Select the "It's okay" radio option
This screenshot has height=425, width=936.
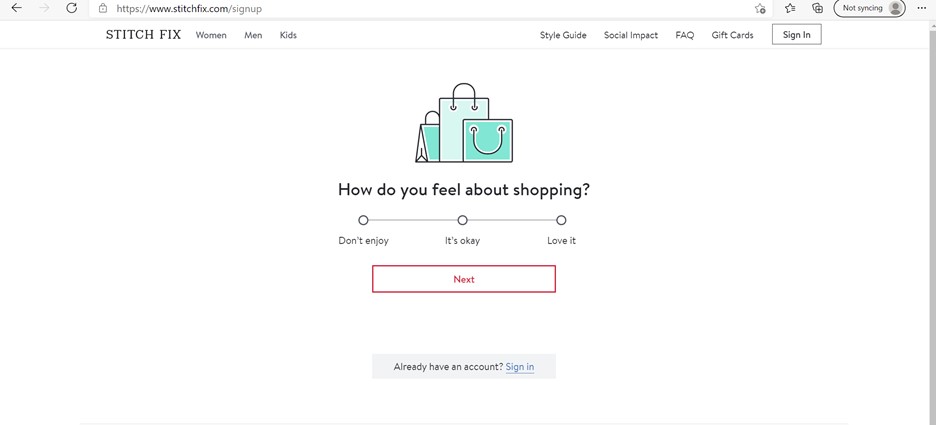tap(463, 220)
